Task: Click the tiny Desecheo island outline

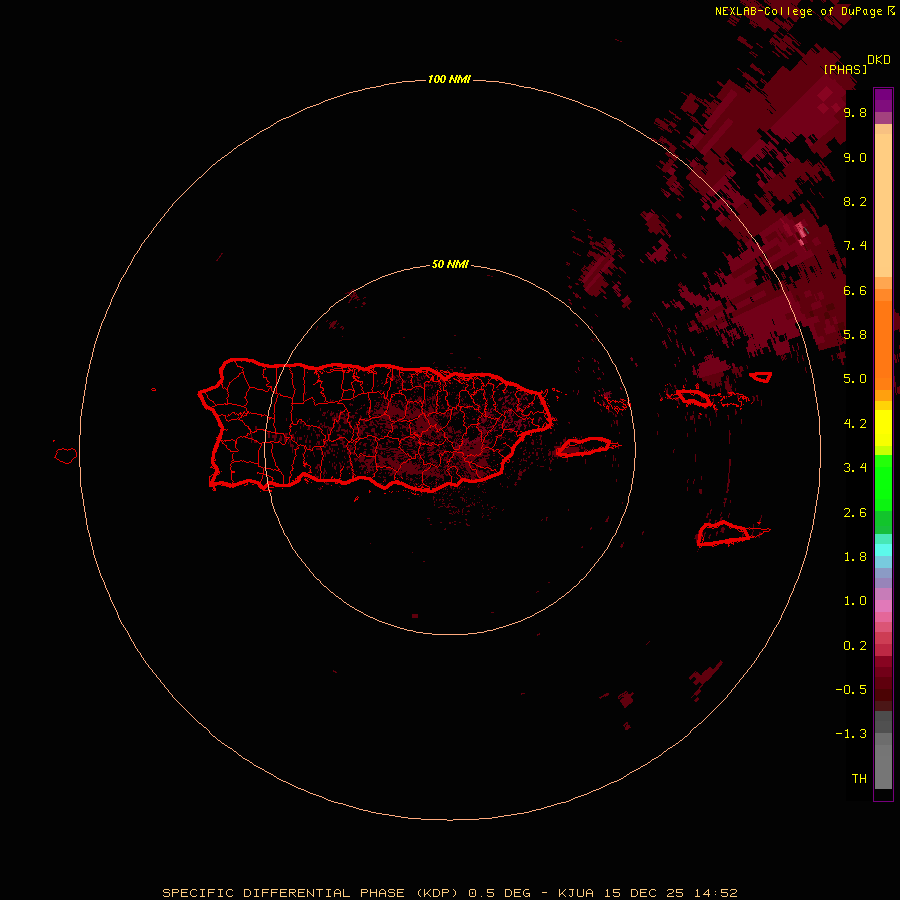Action: pyautogui.click(x=153, y=390)
